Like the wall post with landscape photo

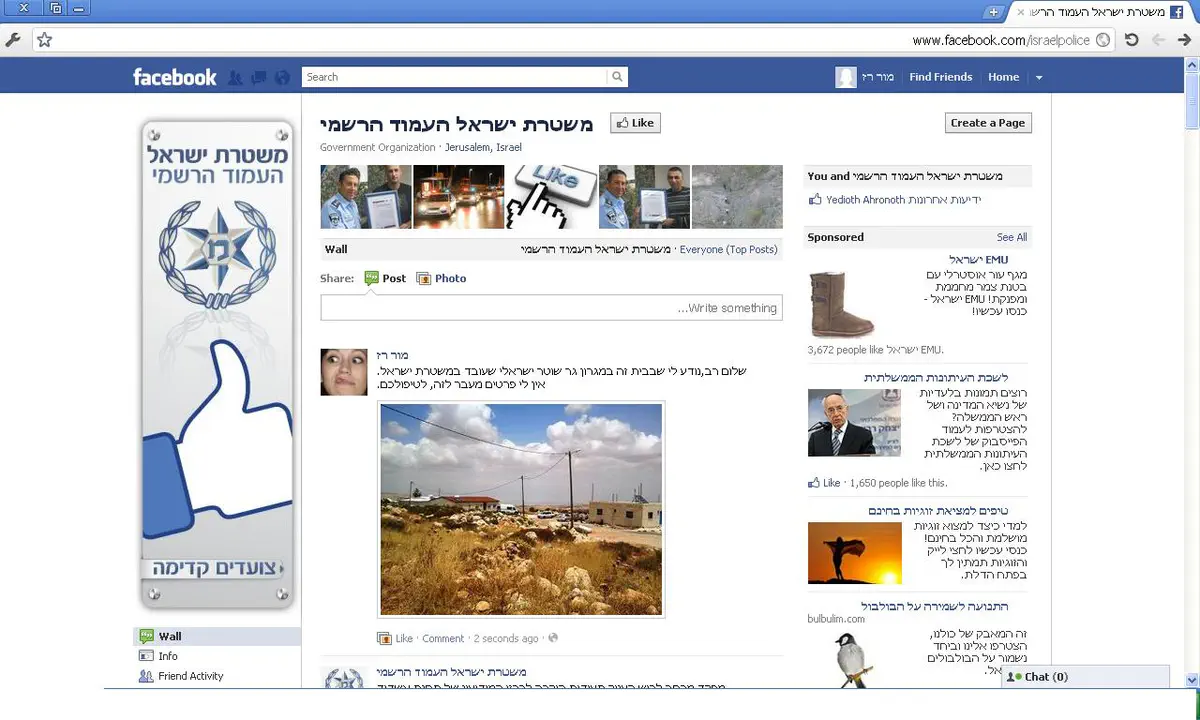(403, 638)
